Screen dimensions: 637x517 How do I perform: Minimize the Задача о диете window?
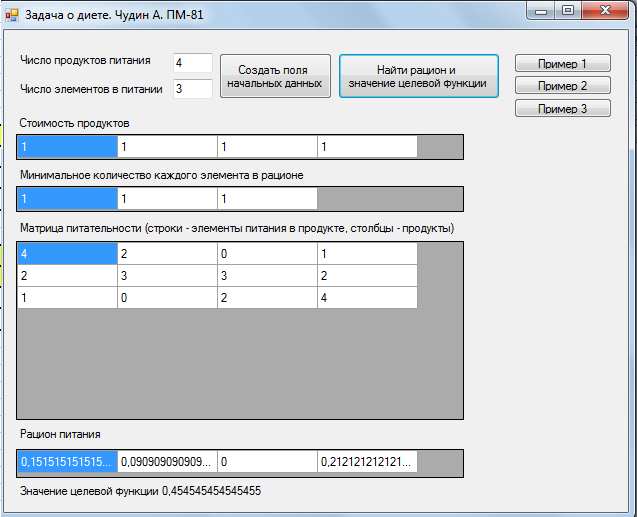coord(541,11)
